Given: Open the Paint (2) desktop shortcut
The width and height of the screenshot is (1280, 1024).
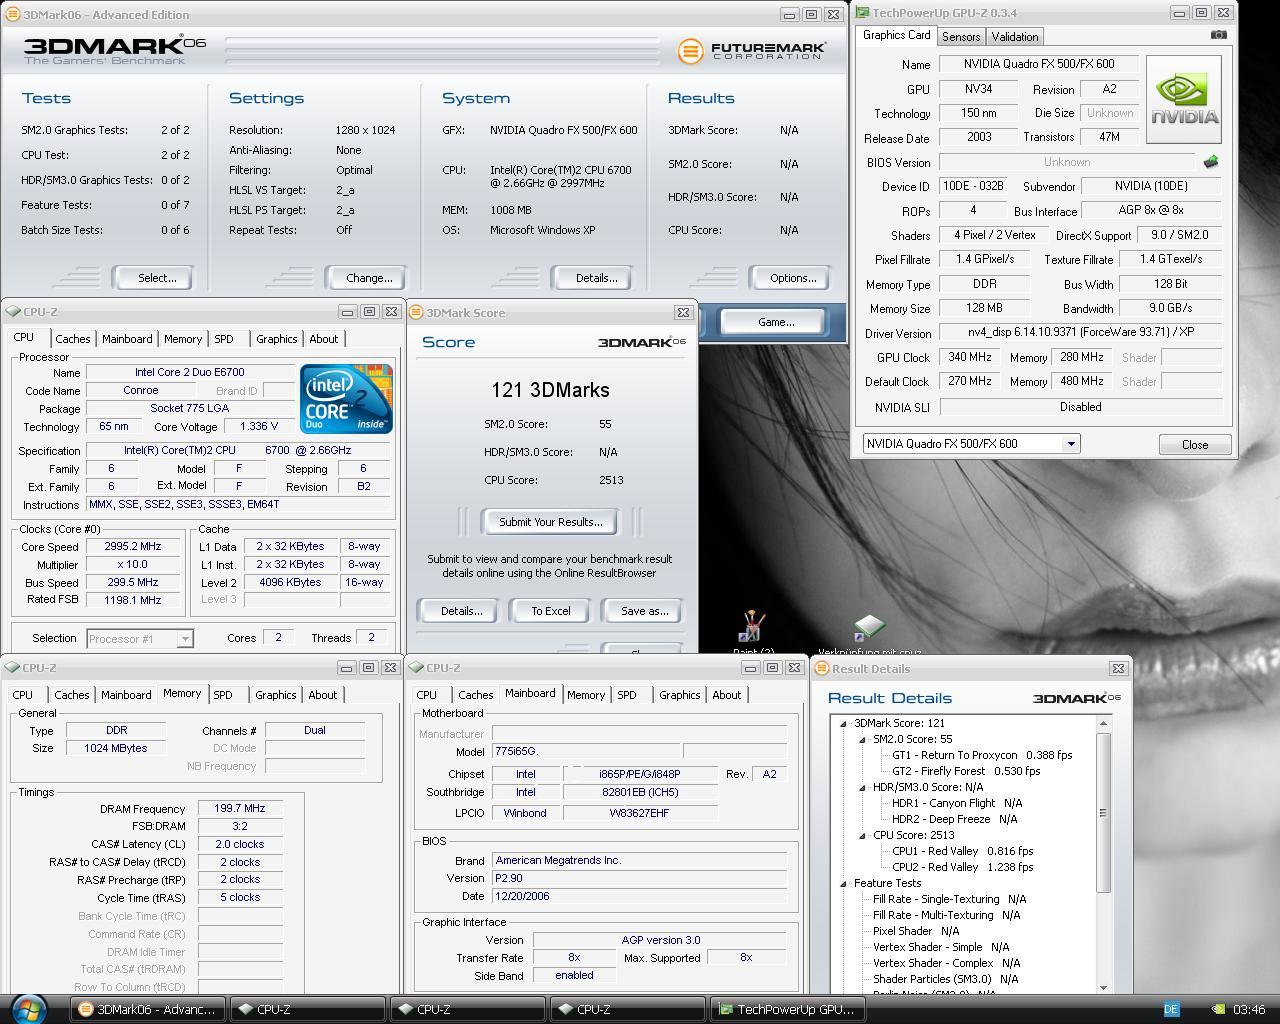Looking at the screenshot, I should 752,630.
